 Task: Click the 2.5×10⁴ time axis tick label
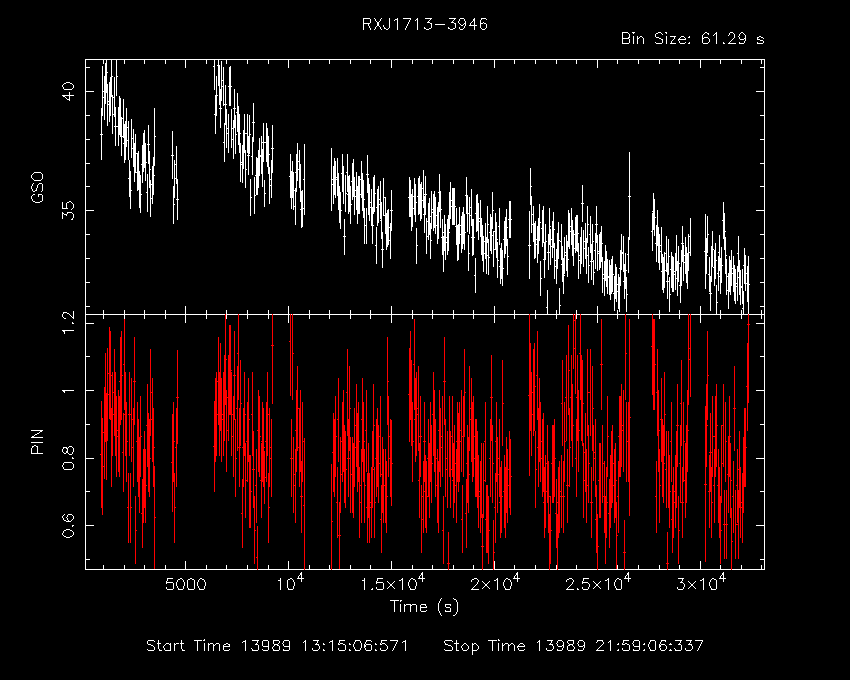(x=598, y=582)
